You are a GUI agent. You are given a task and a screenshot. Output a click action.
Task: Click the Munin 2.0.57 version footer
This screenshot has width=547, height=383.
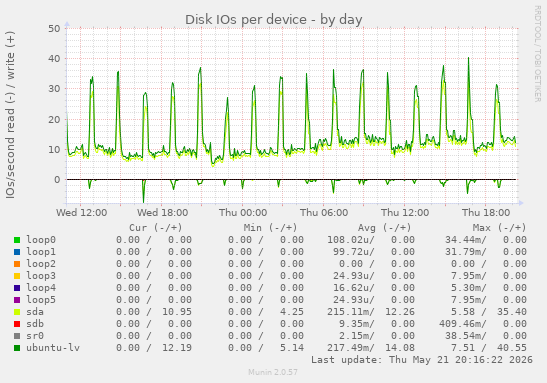(x=273, y=372)
